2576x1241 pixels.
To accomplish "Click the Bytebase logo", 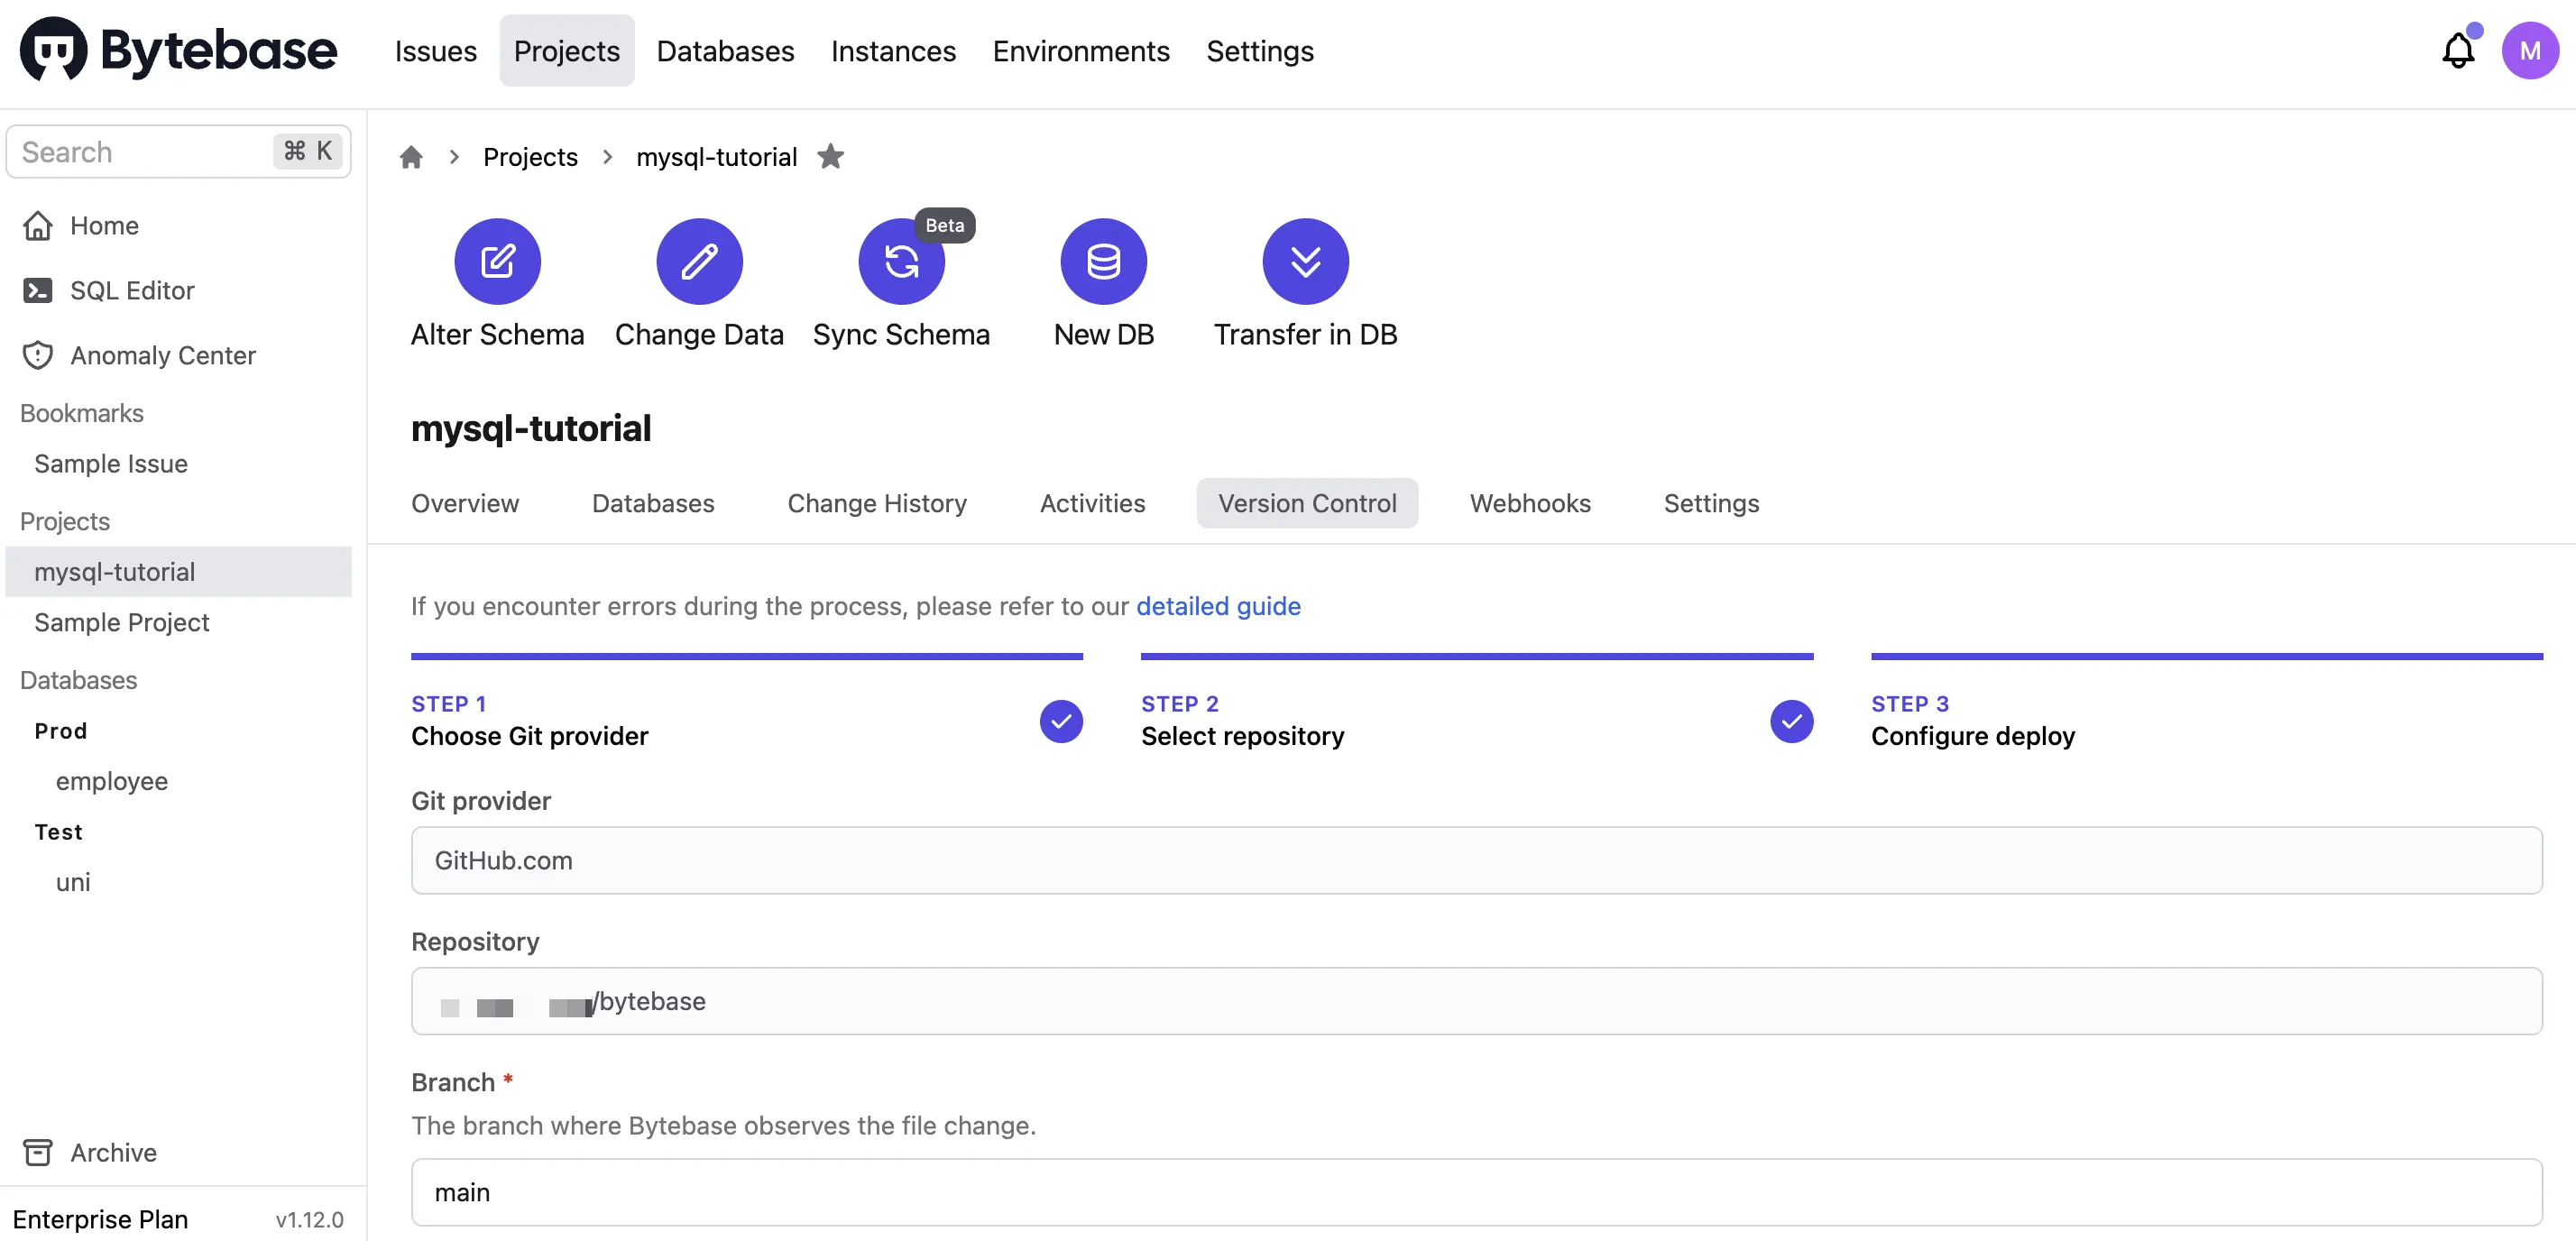I will [178, 51].
